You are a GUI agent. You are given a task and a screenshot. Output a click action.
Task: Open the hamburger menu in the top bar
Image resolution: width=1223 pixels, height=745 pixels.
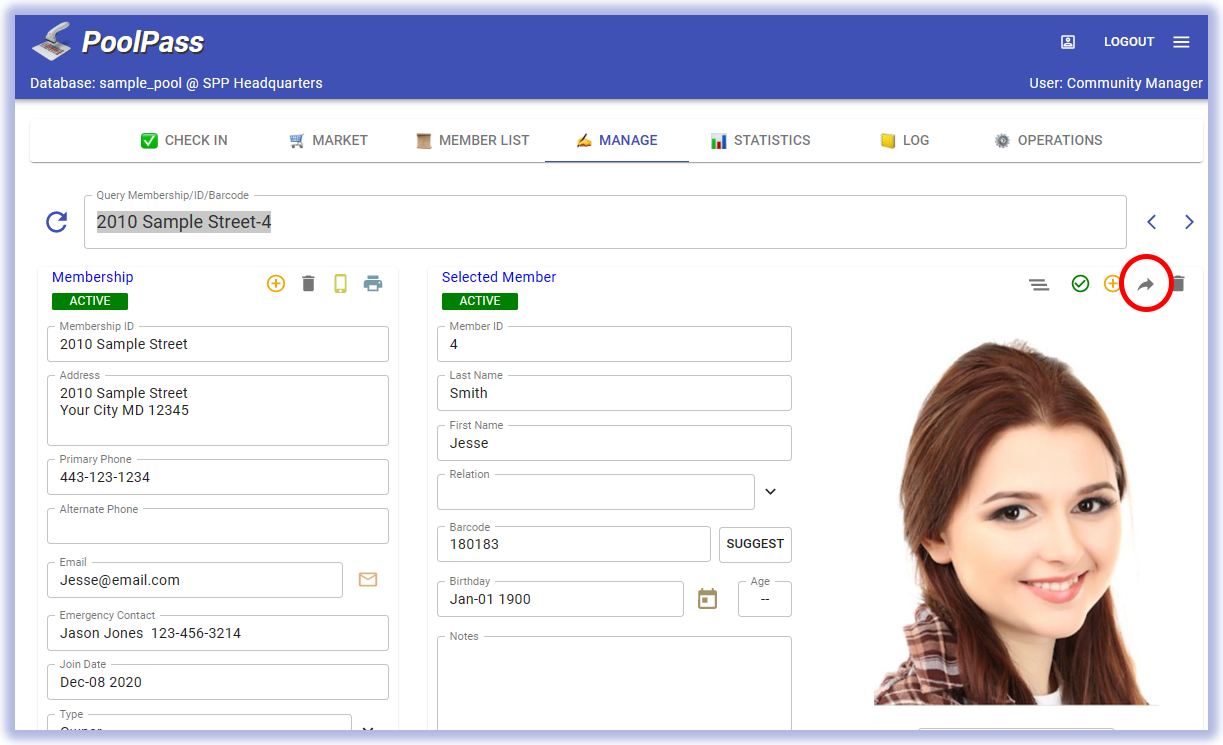(1181, 42)
